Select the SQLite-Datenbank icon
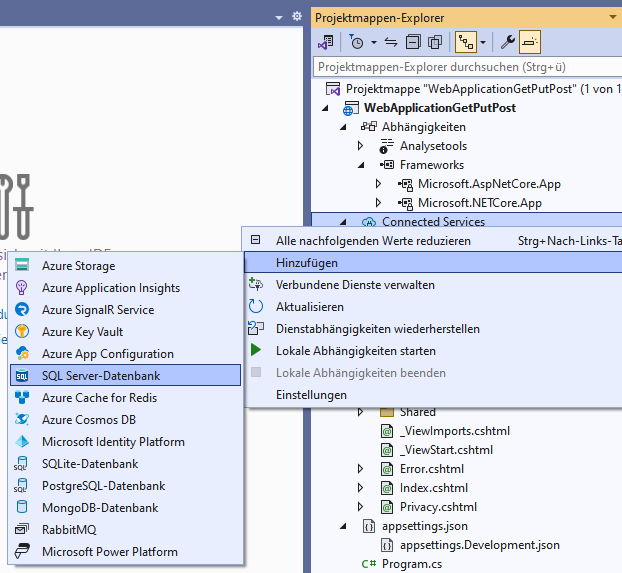Image resolution: width=622 pixels, height=573 pixels. pos(21,463)
